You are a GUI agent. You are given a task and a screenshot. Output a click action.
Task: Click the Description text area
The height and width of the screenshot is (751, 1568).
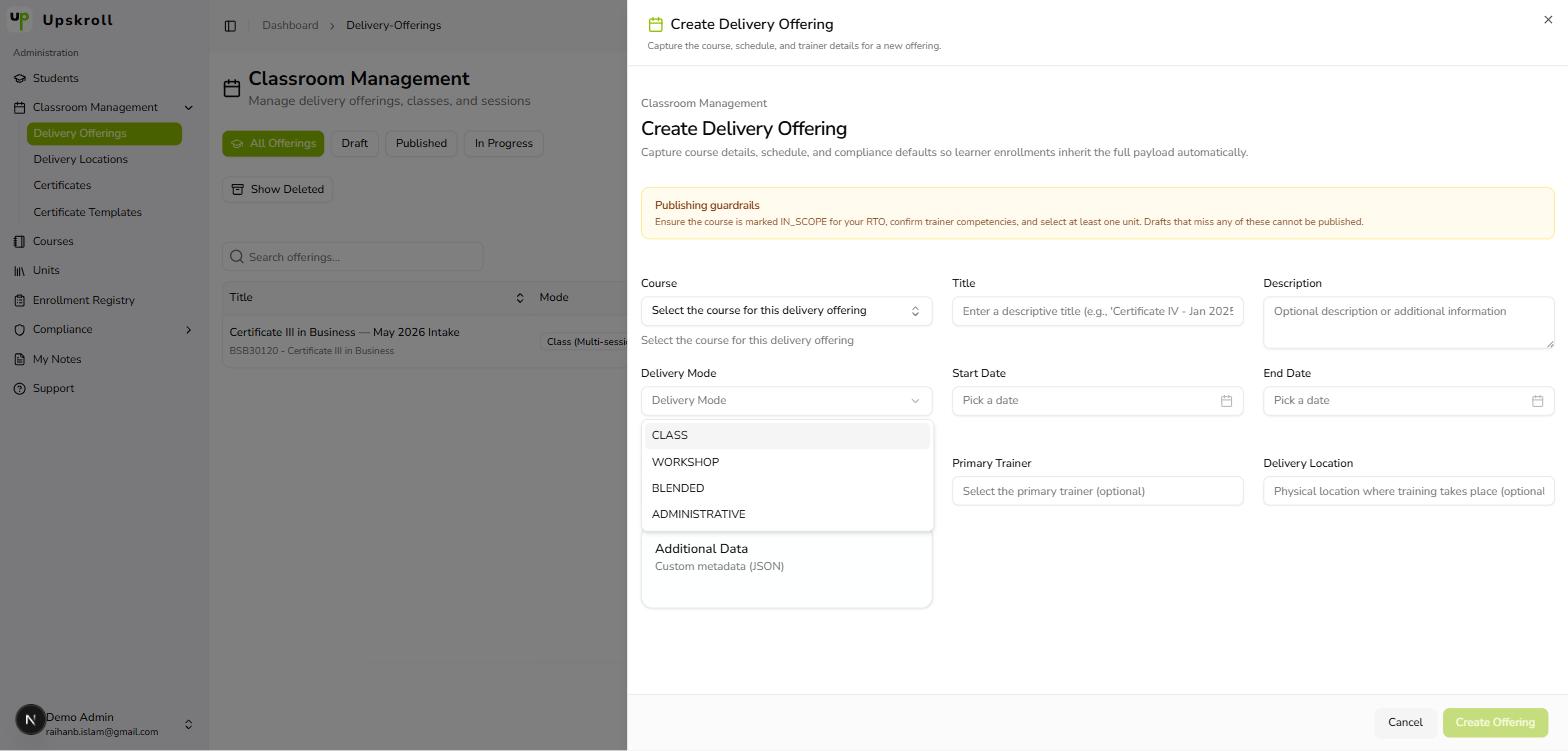pos(1408,323)
